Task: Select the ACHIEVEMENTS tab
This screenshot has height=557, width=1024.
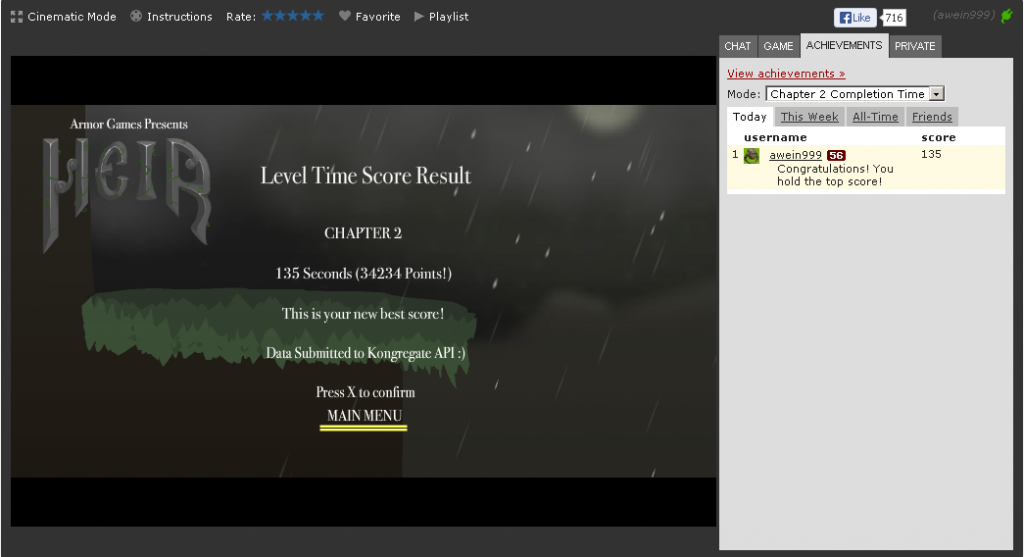Action: [844, 45]
